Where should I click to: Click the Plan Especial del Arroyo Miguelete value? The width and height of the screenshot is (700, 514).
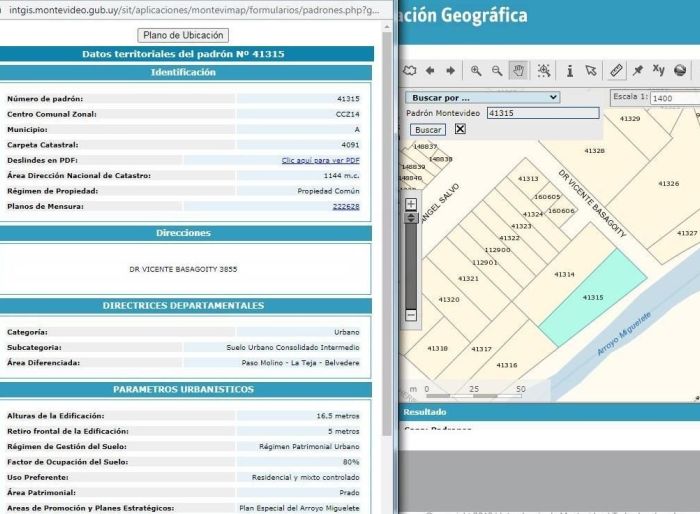pos(299,508)
